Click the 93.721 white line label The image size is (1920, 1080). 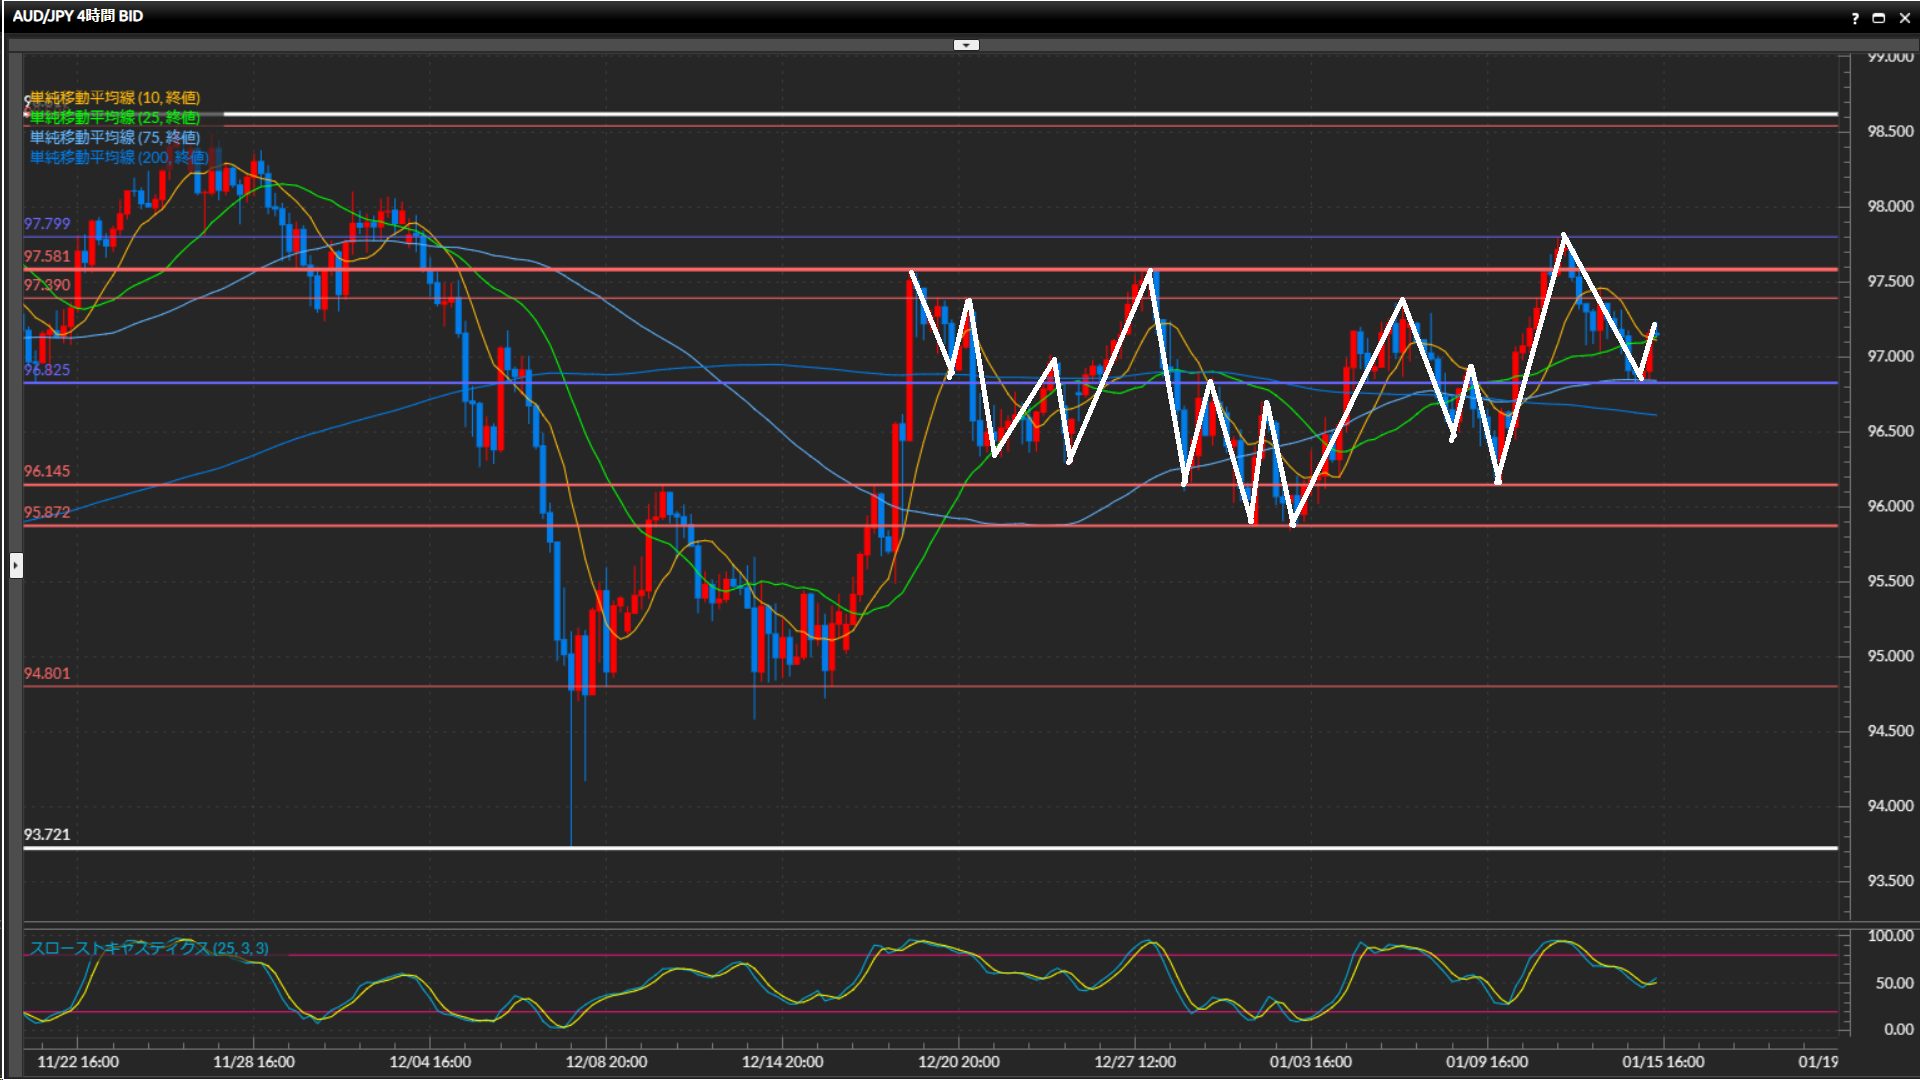(47, 835)
